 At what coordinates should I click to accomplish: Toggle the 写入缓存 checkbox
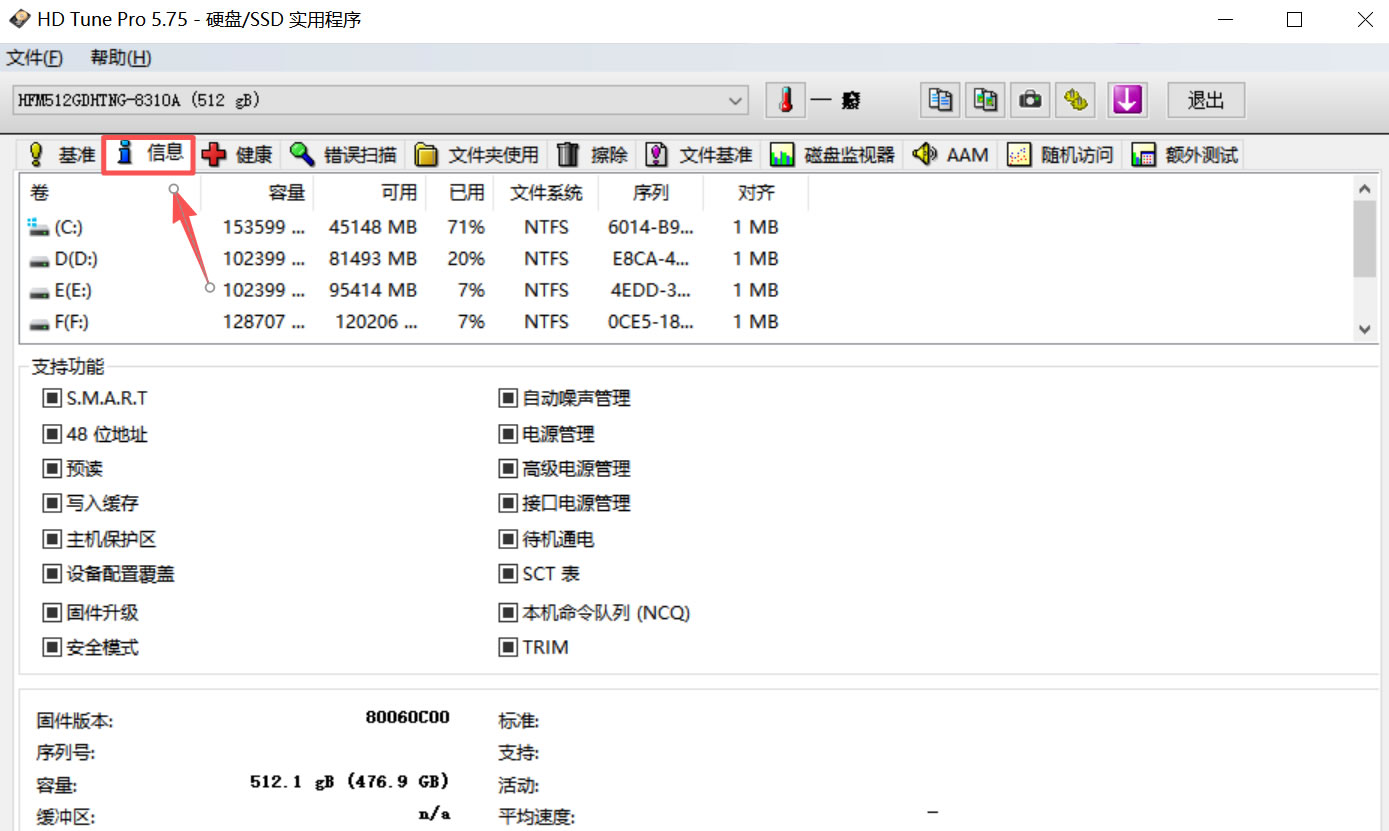[x=52, y=503]
